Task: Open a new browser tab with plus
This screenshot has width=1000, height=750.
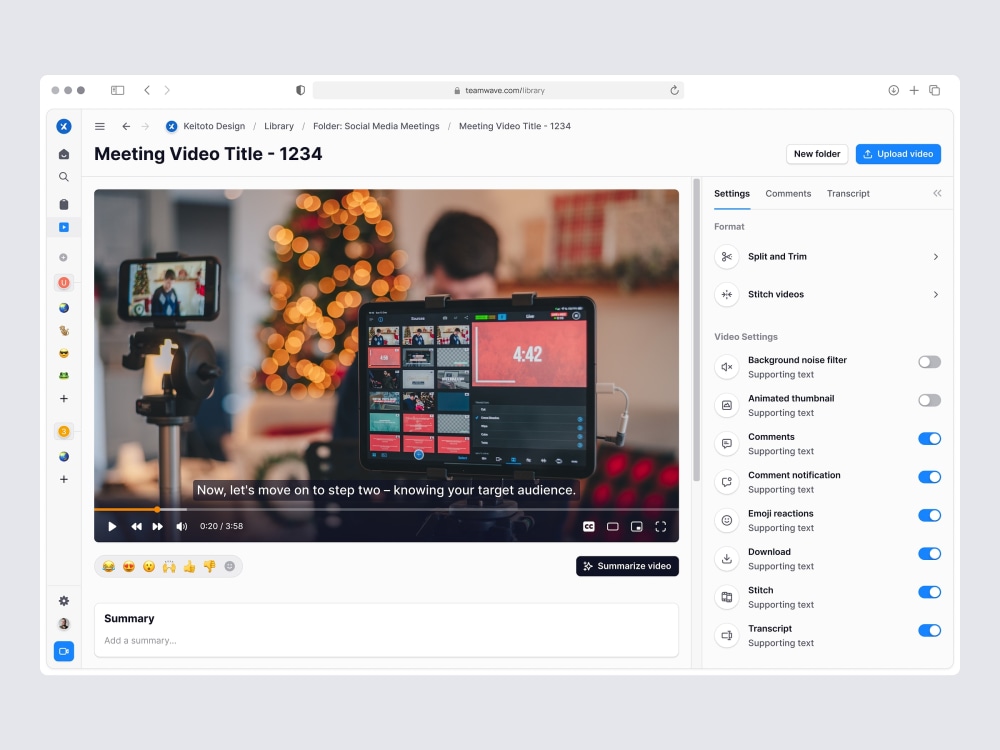Action: 914,90
